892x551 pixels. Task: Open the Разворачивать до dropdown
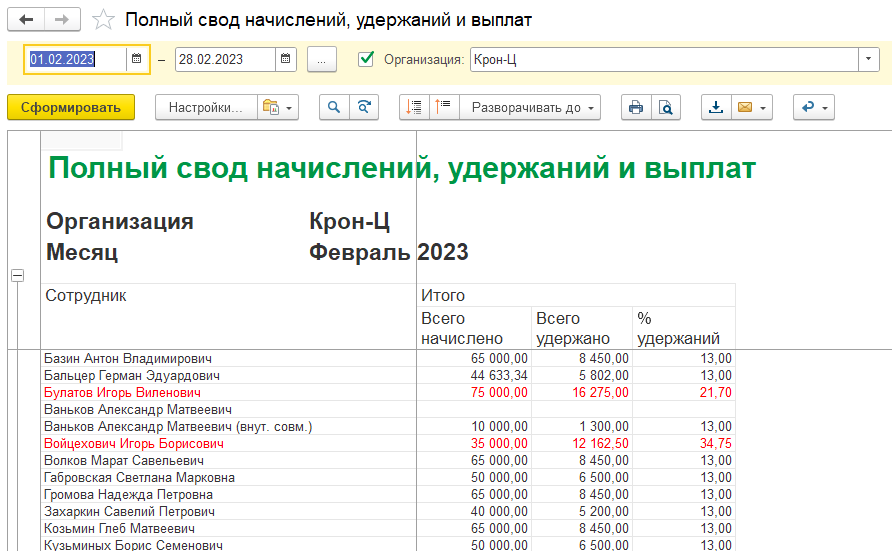tap(530, 108)
